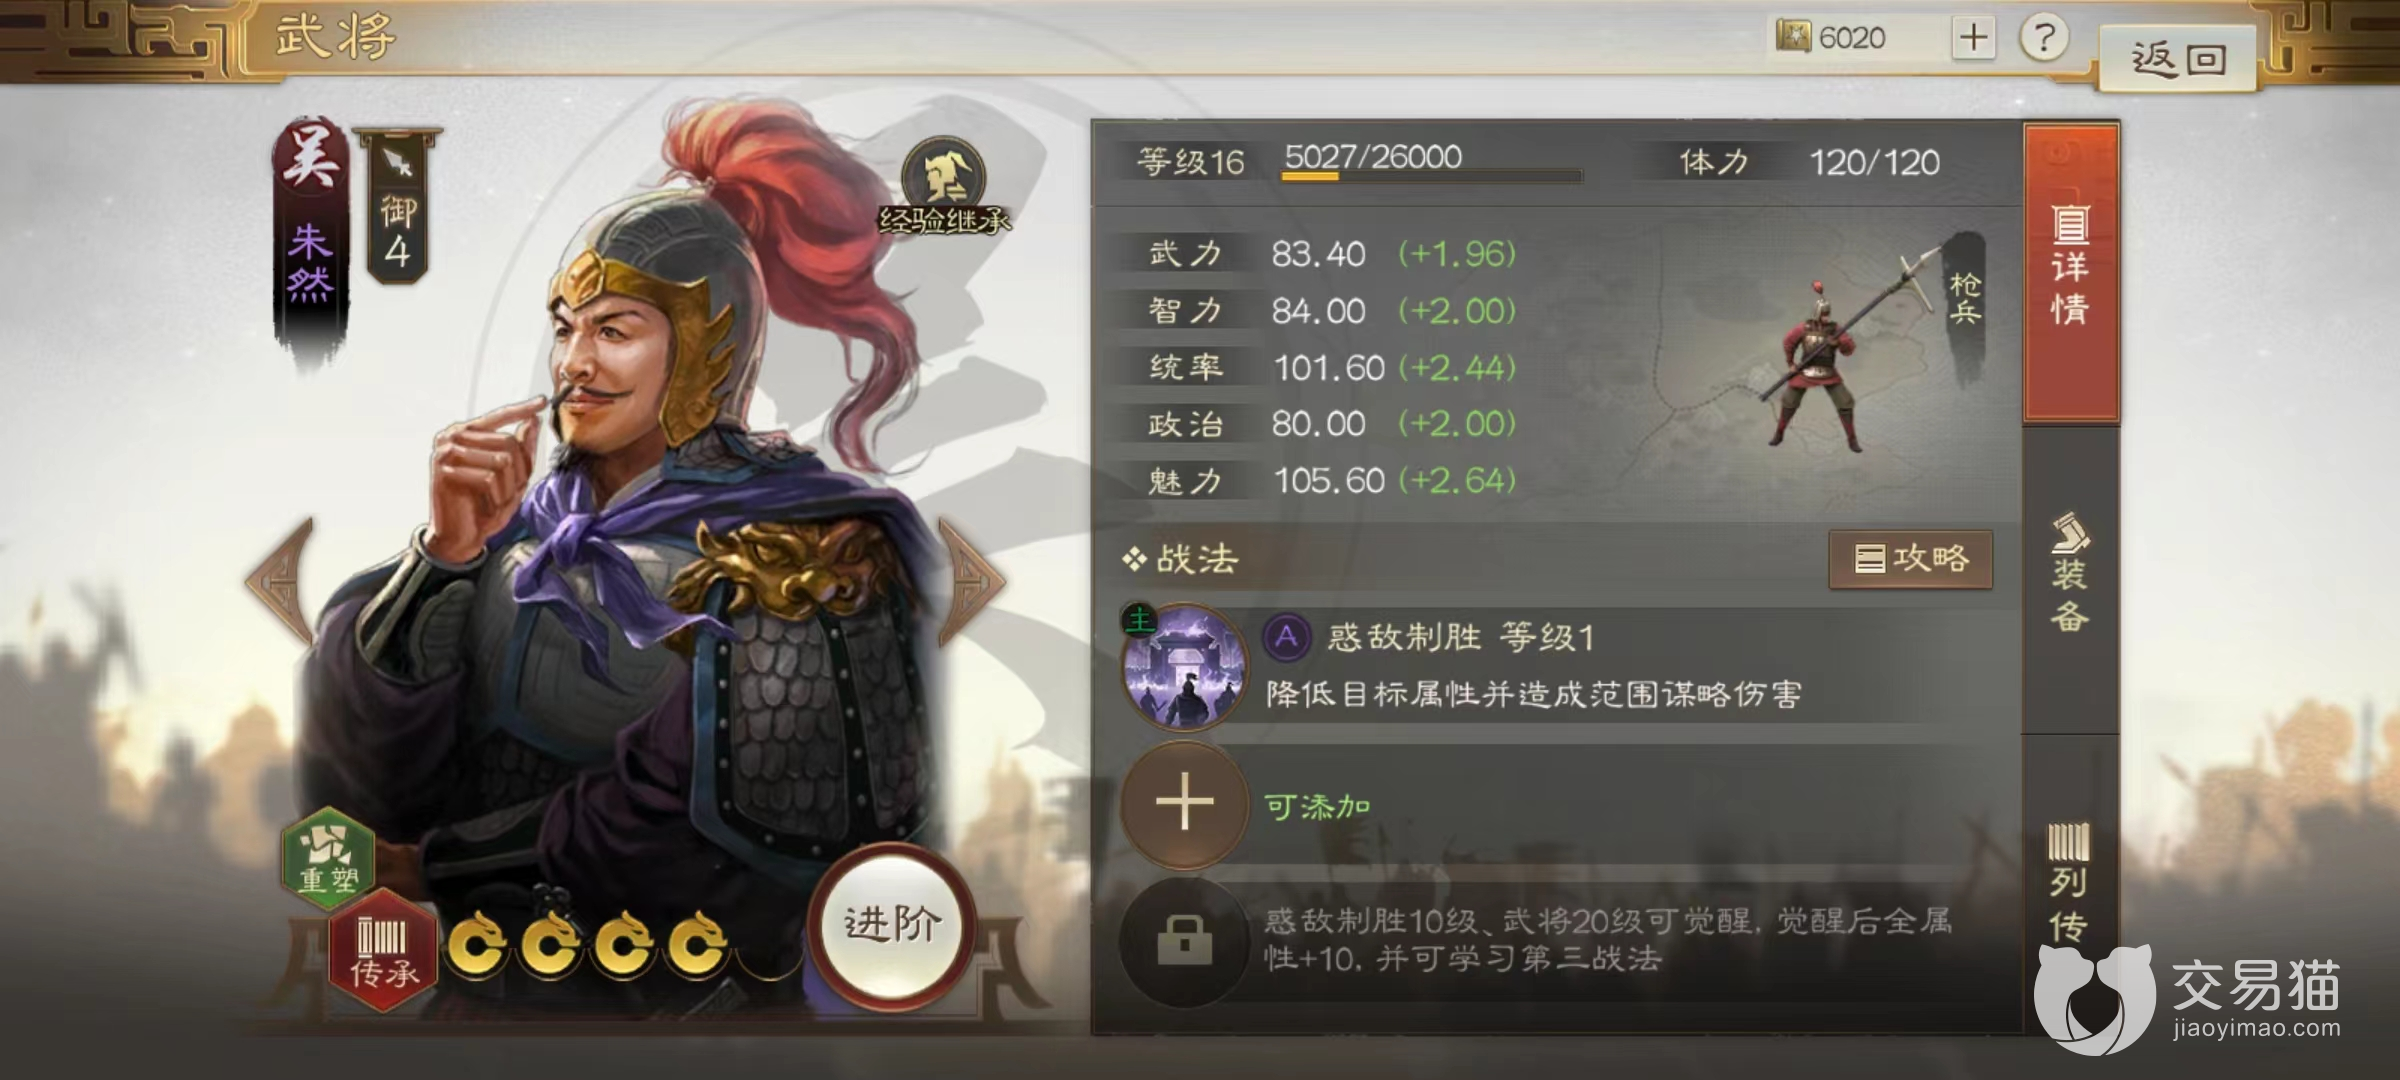Show previous general with left arrow
2400x1080 pixels.
click(x=283, y=582)
